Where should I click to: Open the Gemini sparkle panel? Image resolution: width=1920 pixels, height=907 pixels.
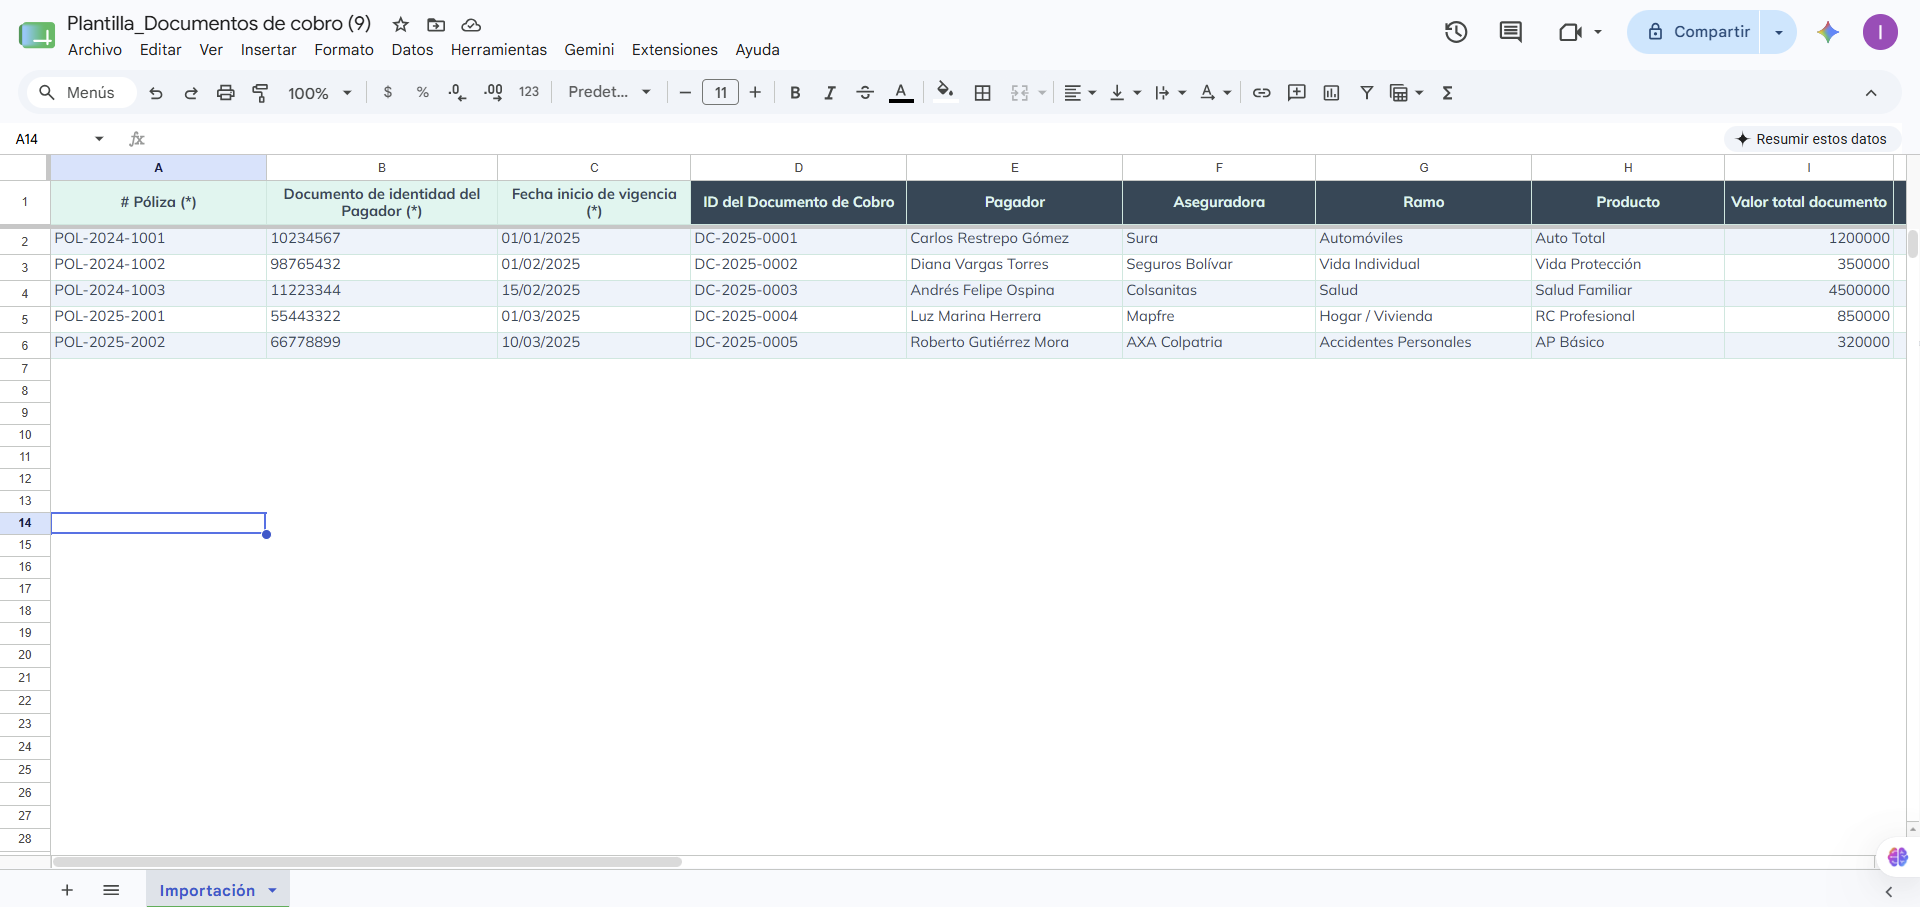(1828, 32)
